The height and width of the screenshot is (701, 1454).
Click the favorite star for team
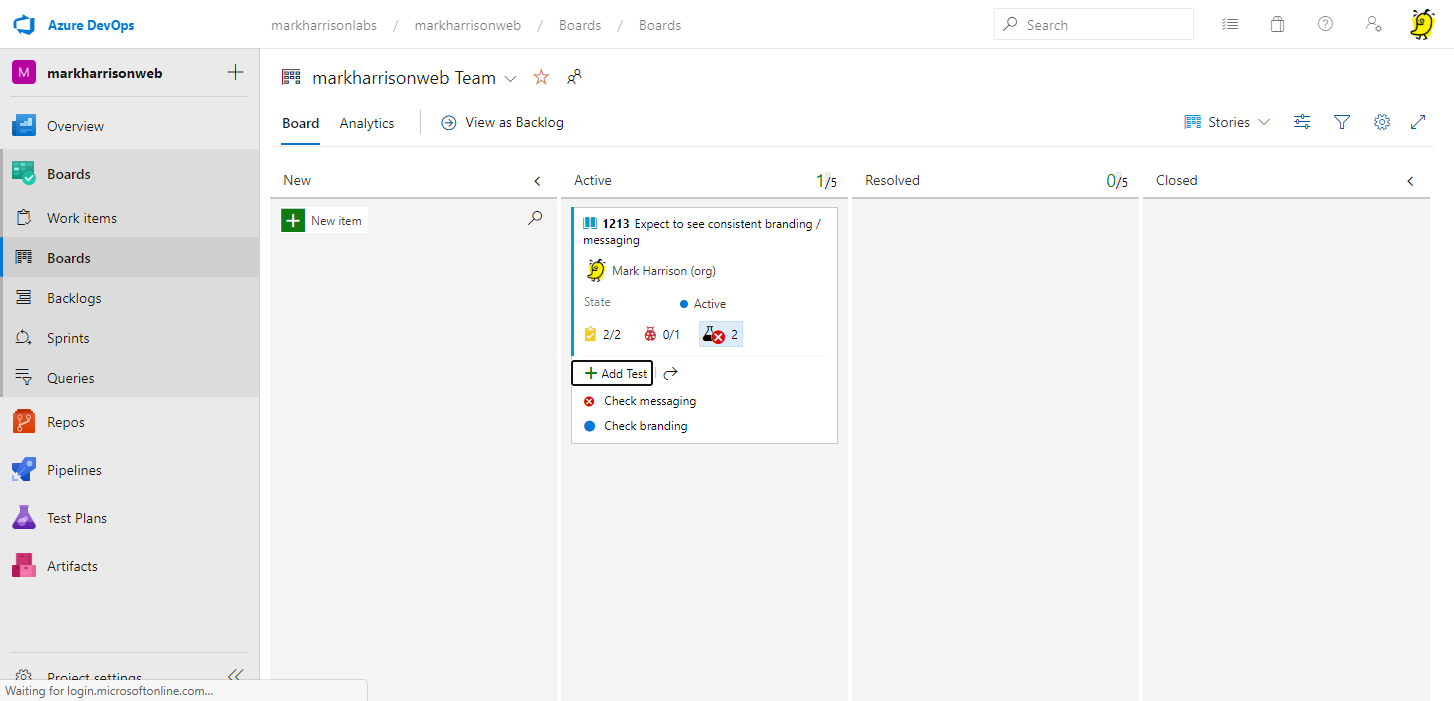pyautogui.click(x=541, y=78)
